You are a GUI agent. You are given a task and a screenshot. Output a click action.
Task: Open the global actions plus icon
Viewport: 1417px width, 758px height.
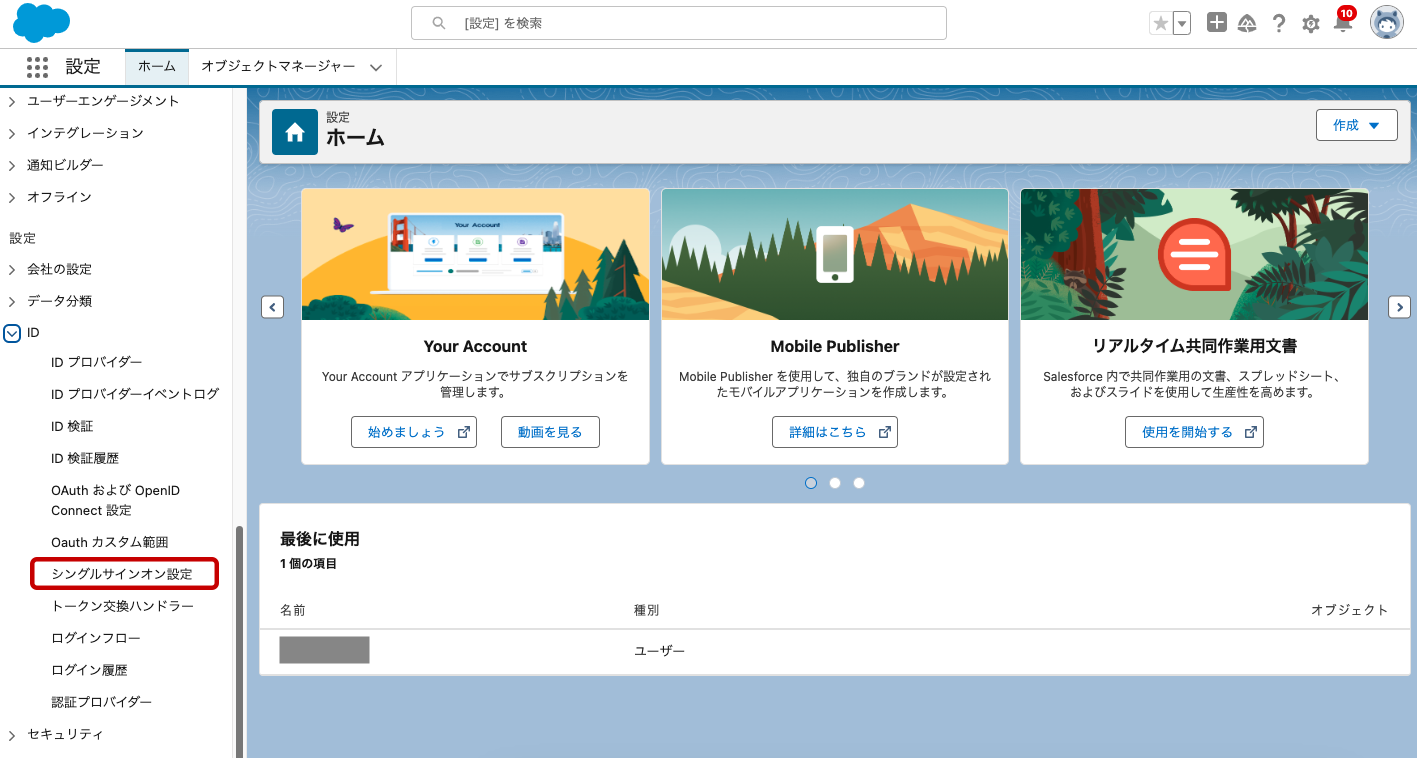click(1216, 23)
